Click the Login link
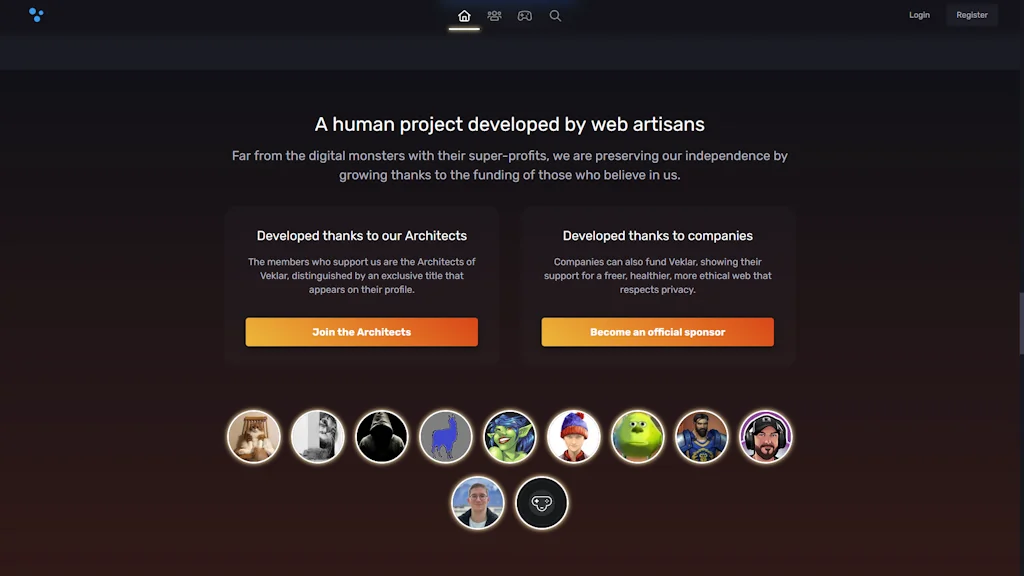This screenshot has width=1024, height=576. click(x=919, y=15)
